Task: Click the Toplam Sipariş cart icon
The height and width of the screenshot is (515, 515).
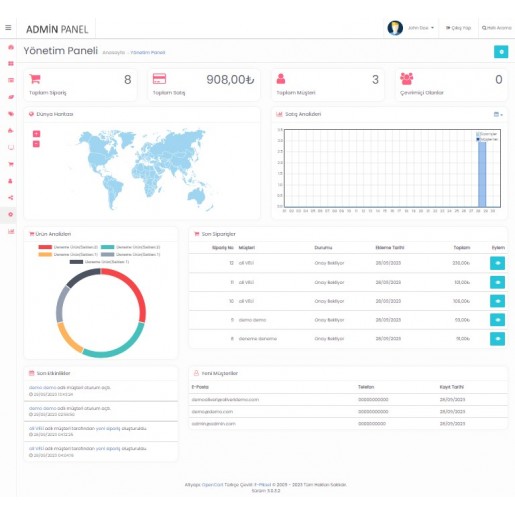Action: 35,79
